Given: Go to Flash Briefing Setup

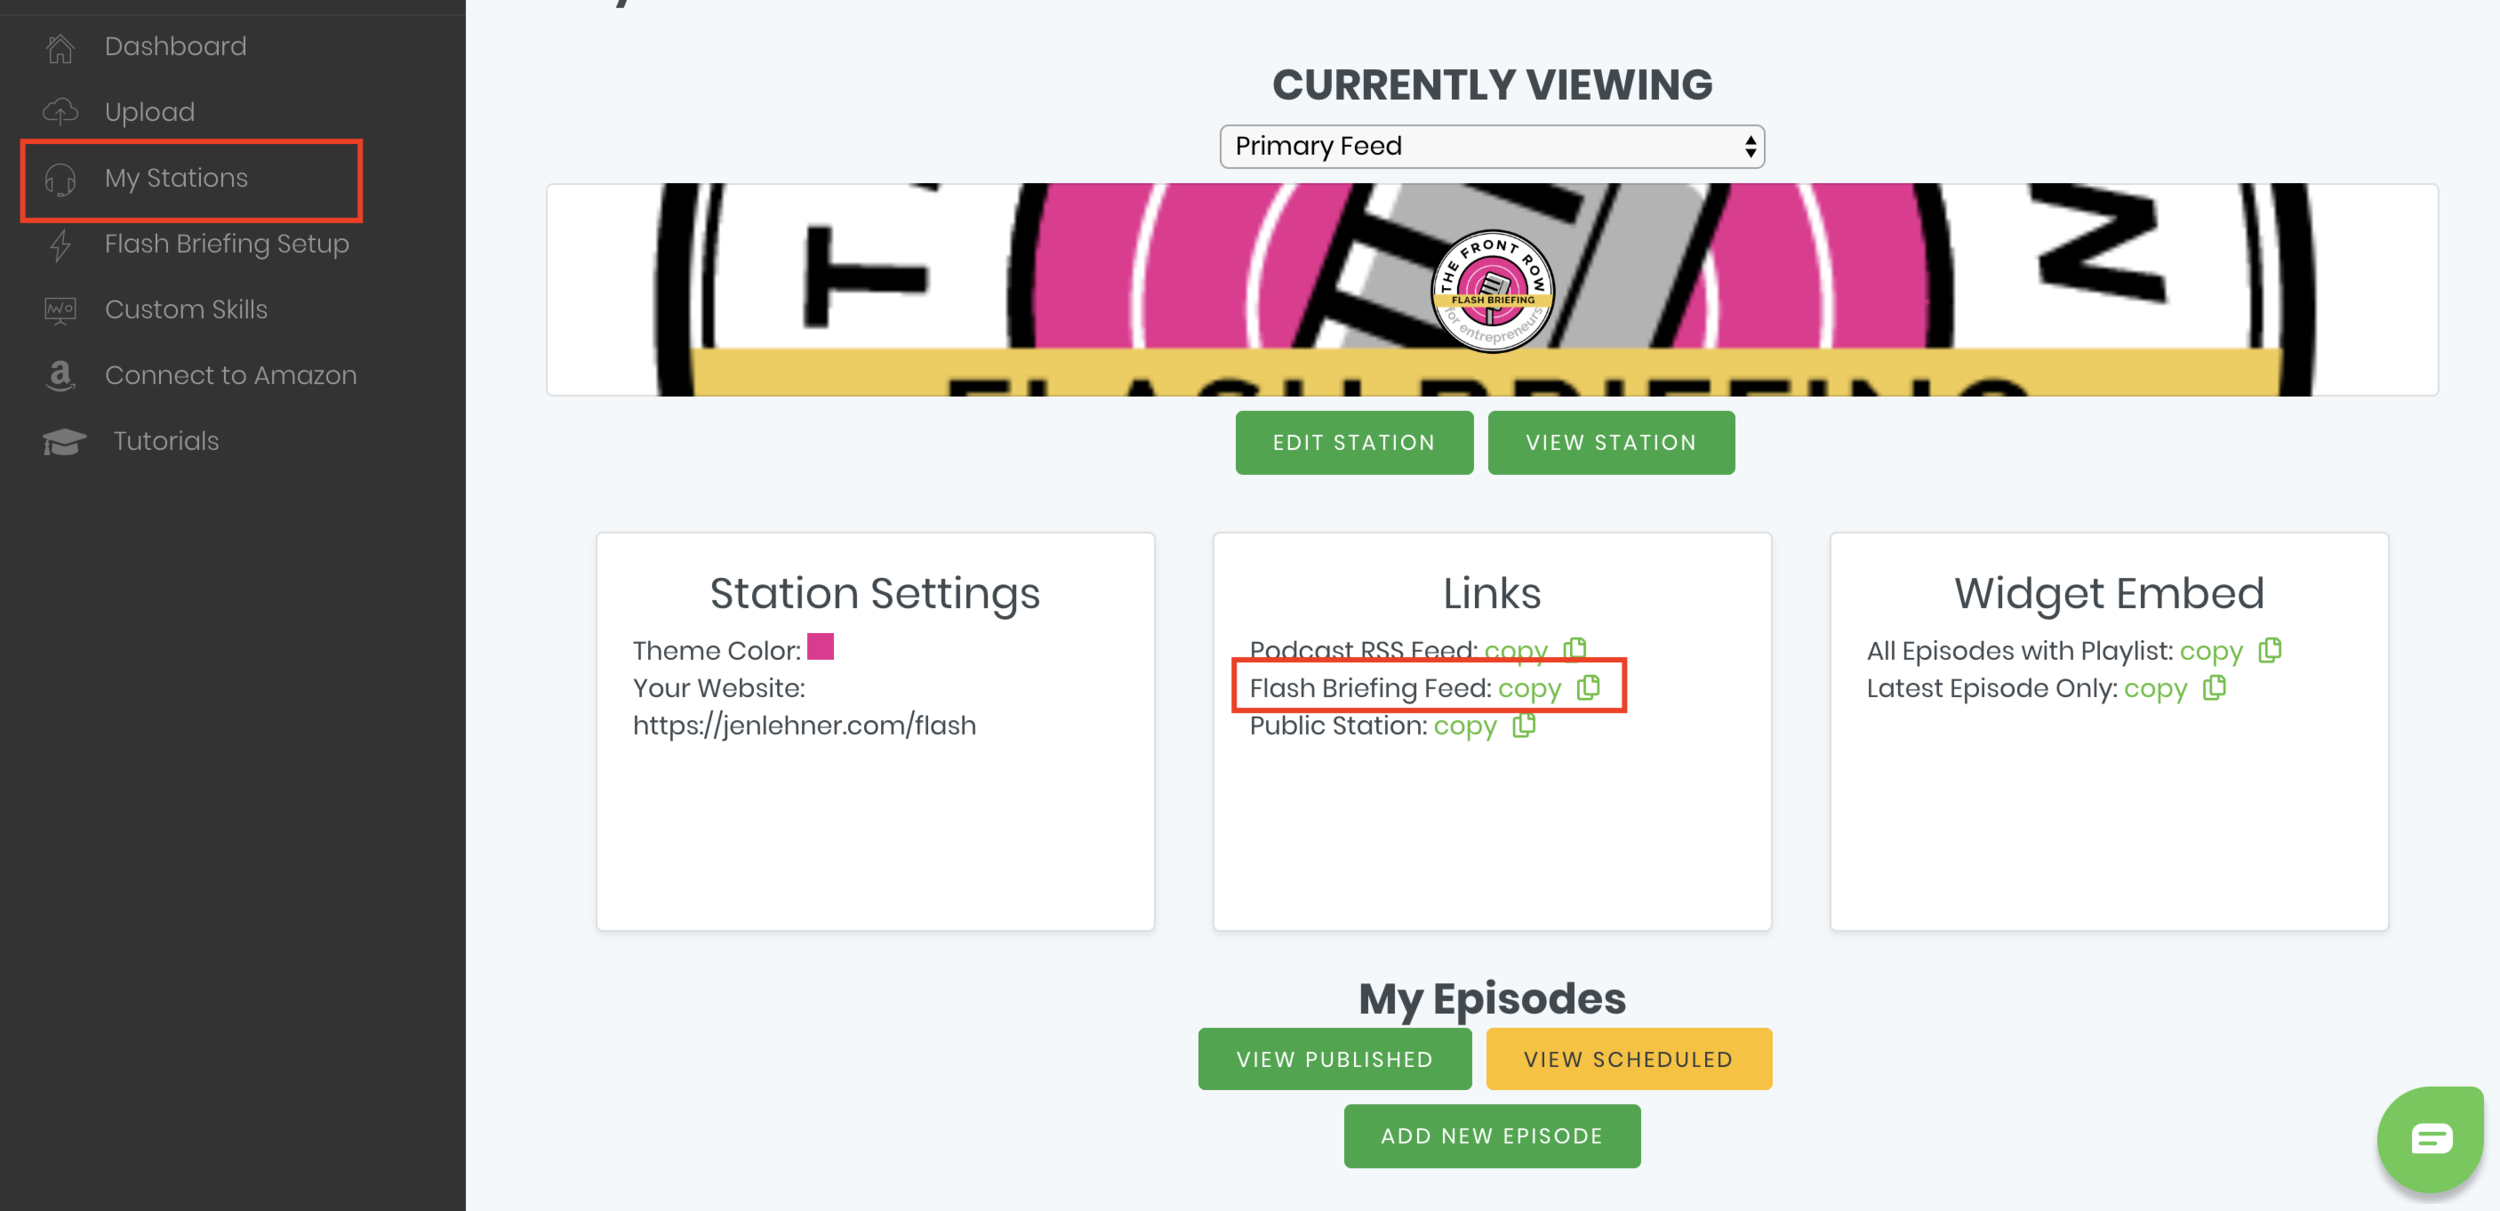Looking at the screenshot, I should click(227, 244).
